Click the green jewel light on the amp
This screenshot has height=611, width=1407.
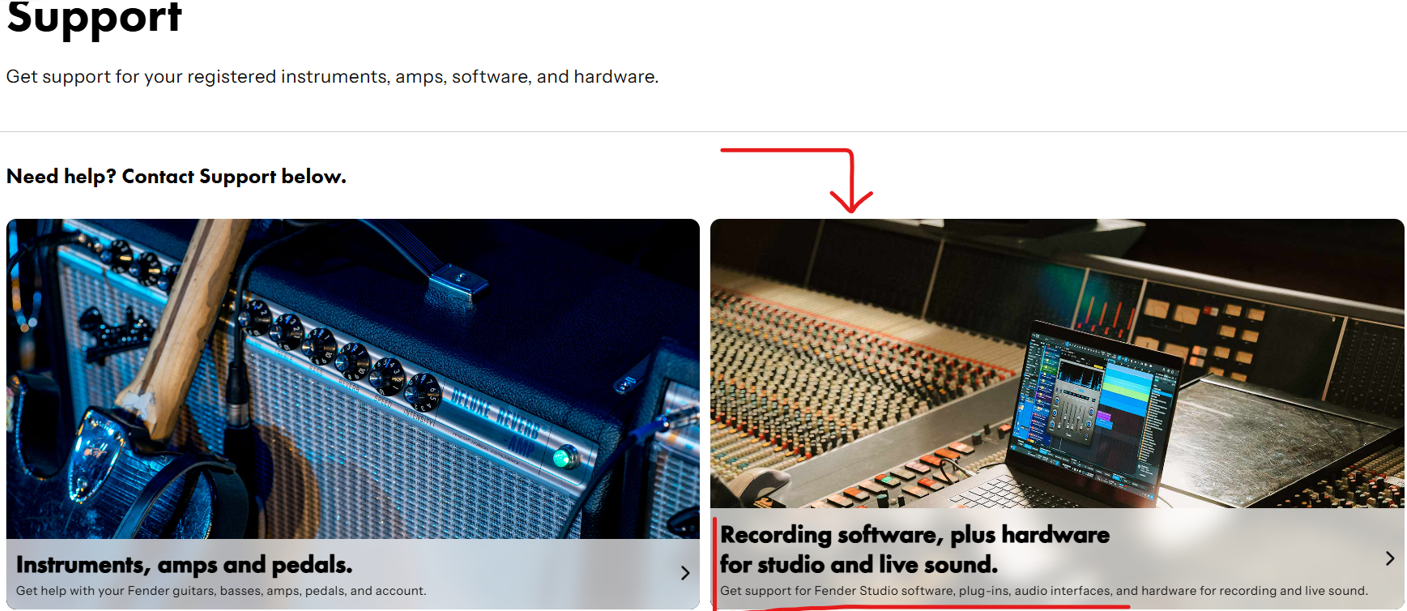563,458
